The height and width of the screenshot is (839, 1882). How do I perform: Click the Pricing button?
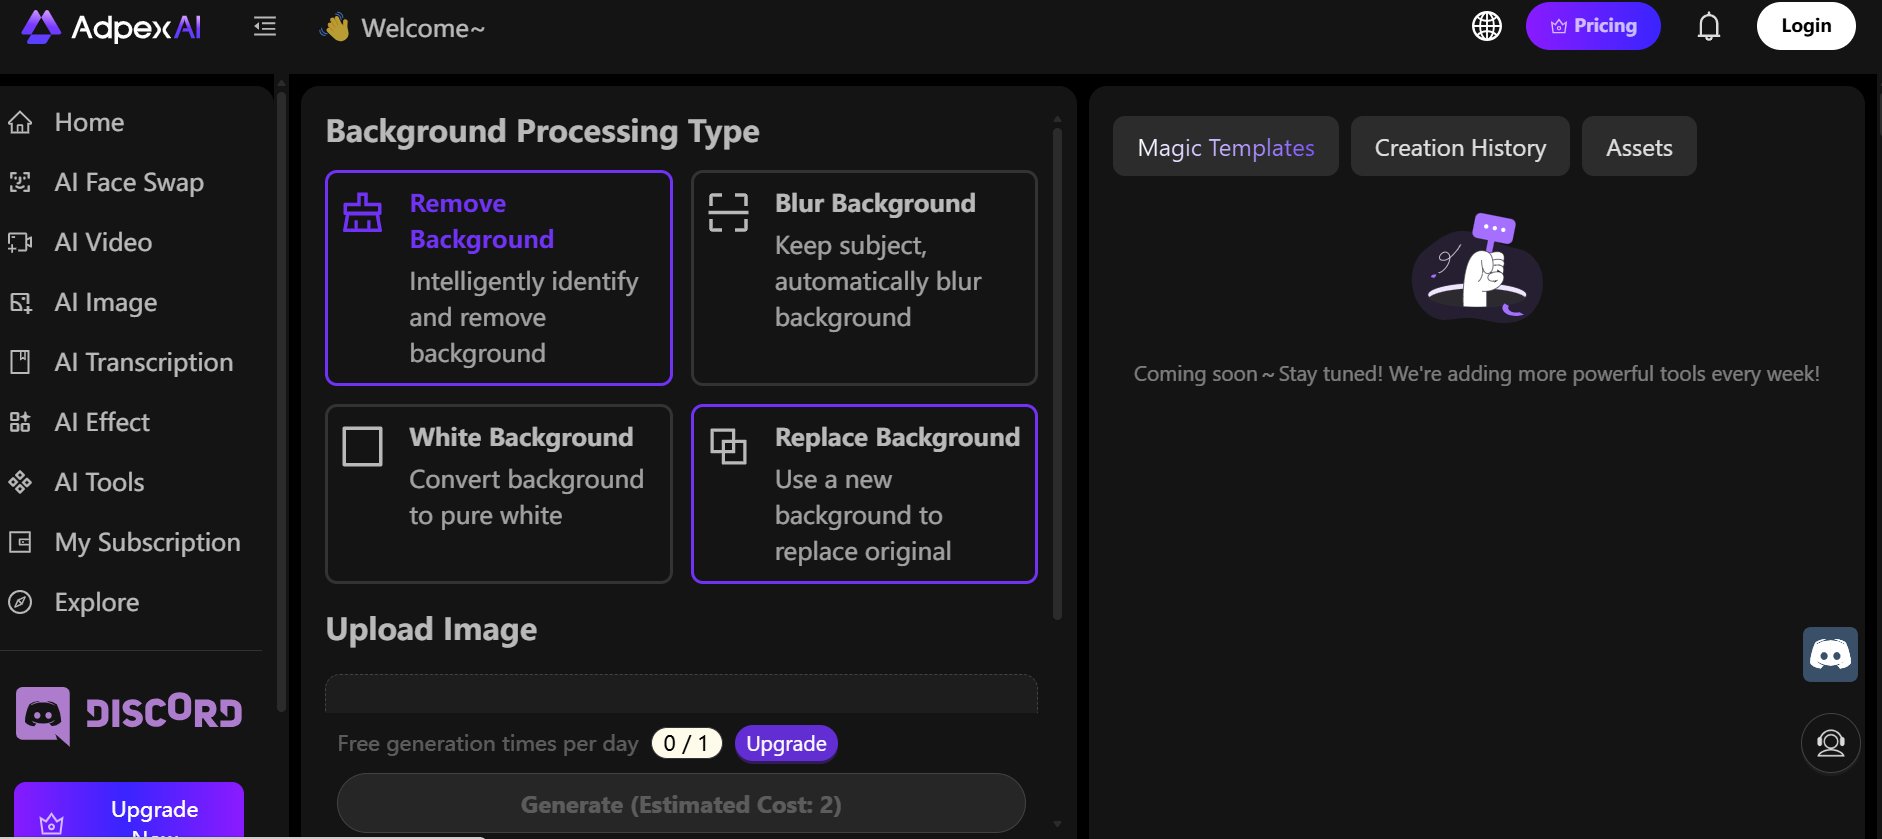1592,25
